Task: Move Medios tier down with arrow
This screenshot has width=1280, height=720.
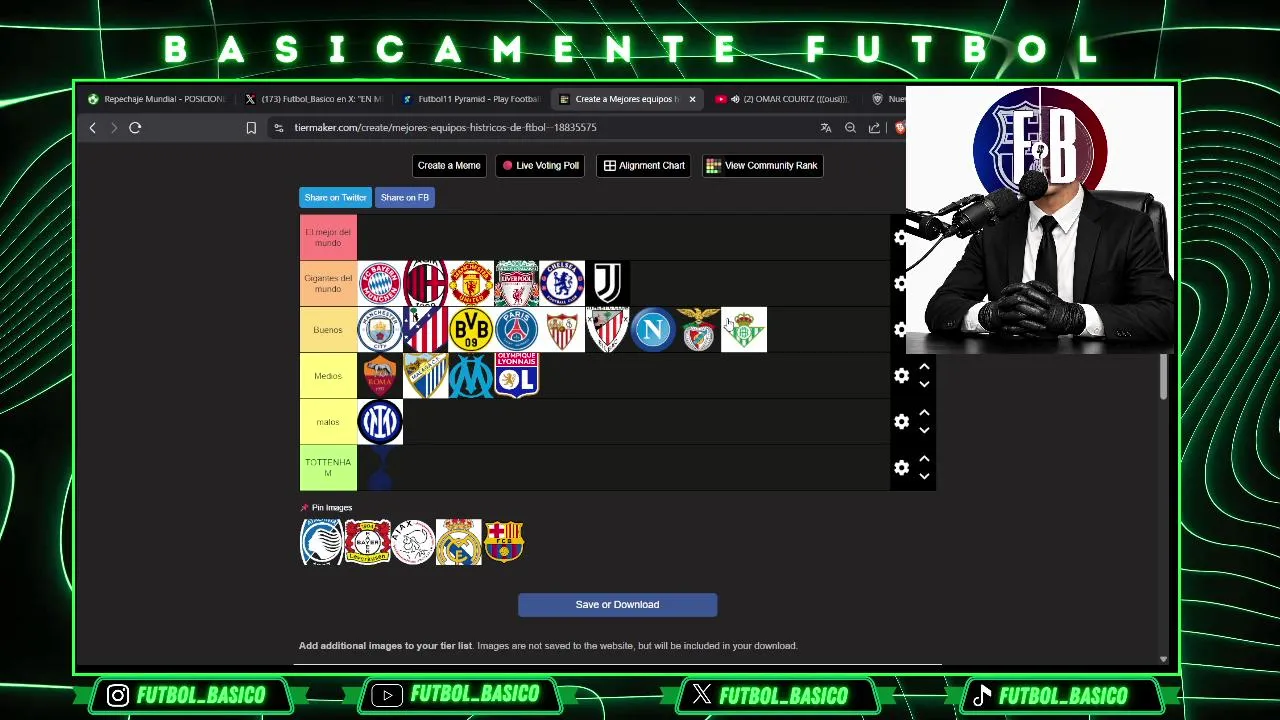Action: [924, 384]
